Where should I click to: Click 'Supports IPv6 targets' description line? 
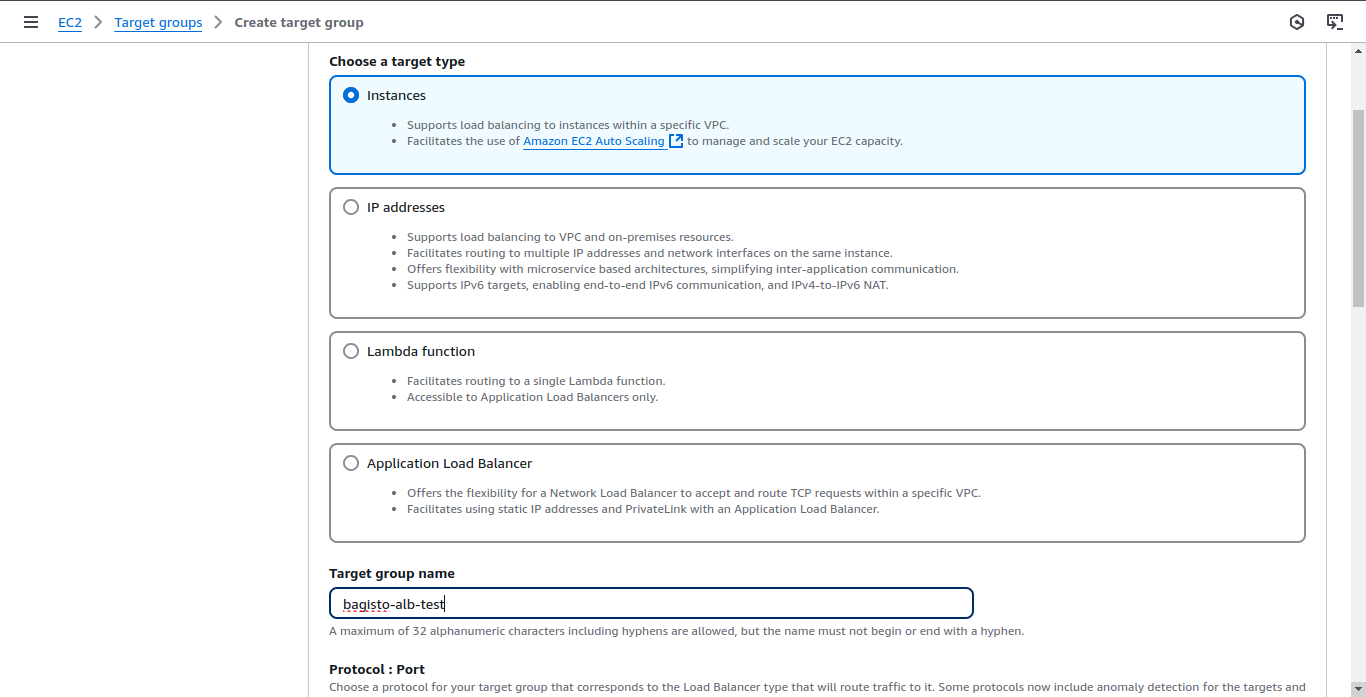pyautogui.click(x=647, y=285)
